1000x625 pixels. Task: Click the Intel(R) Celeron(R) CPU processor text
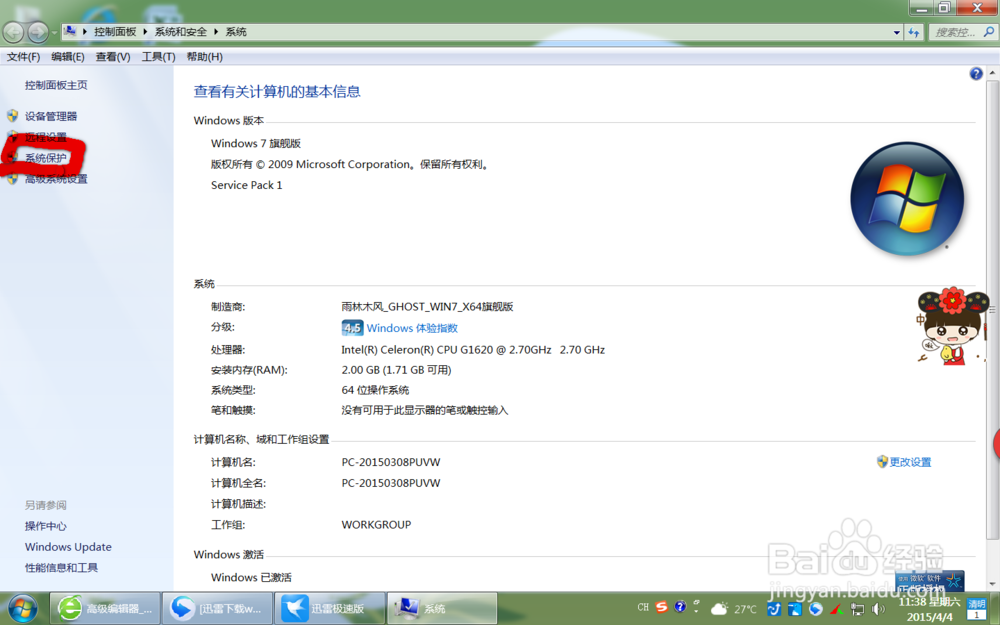pyautogui.click(x=473, y=349)
